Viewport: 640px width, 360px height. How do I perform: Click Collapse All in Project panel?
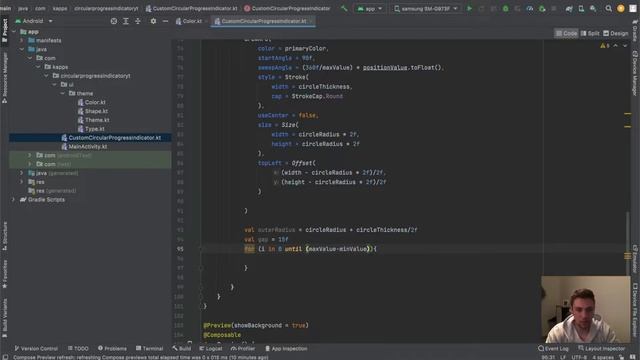point(138,21)
